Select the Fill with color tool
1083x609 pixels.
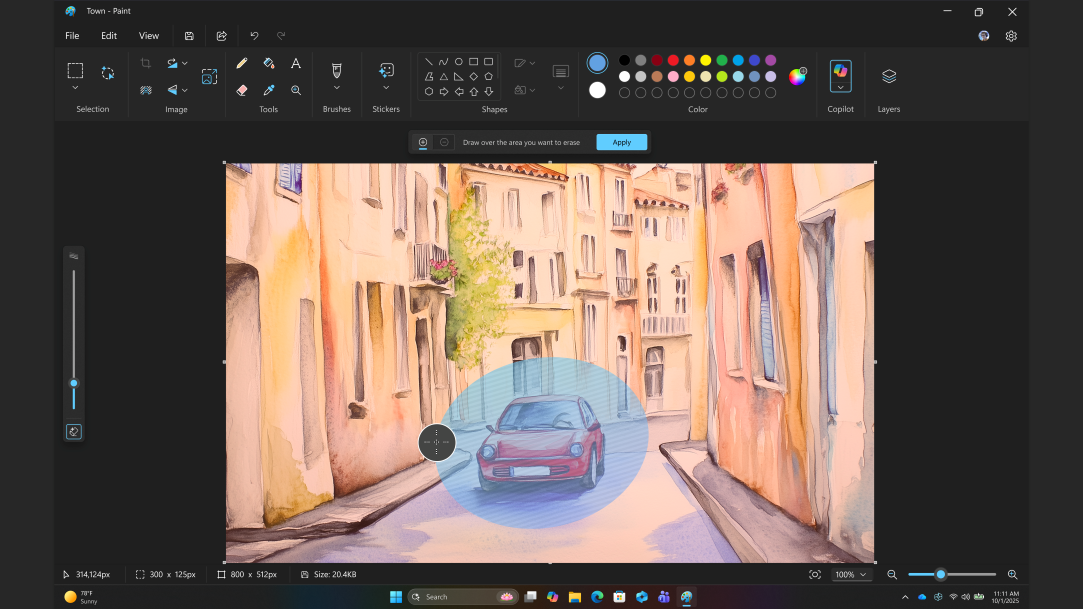coord(268,63)
